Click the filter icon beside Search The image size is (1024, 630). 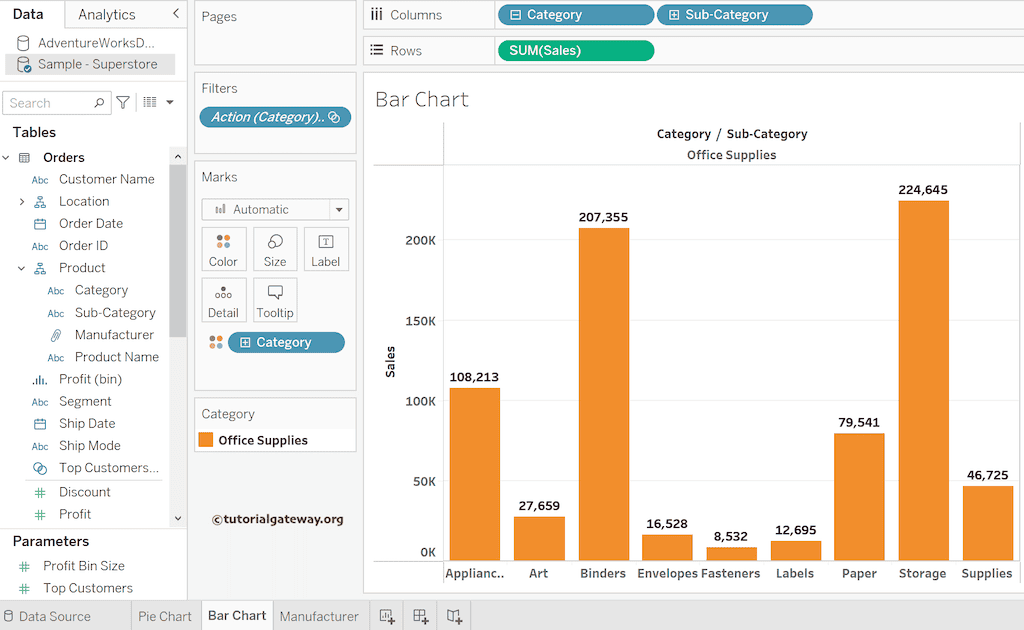123,102
